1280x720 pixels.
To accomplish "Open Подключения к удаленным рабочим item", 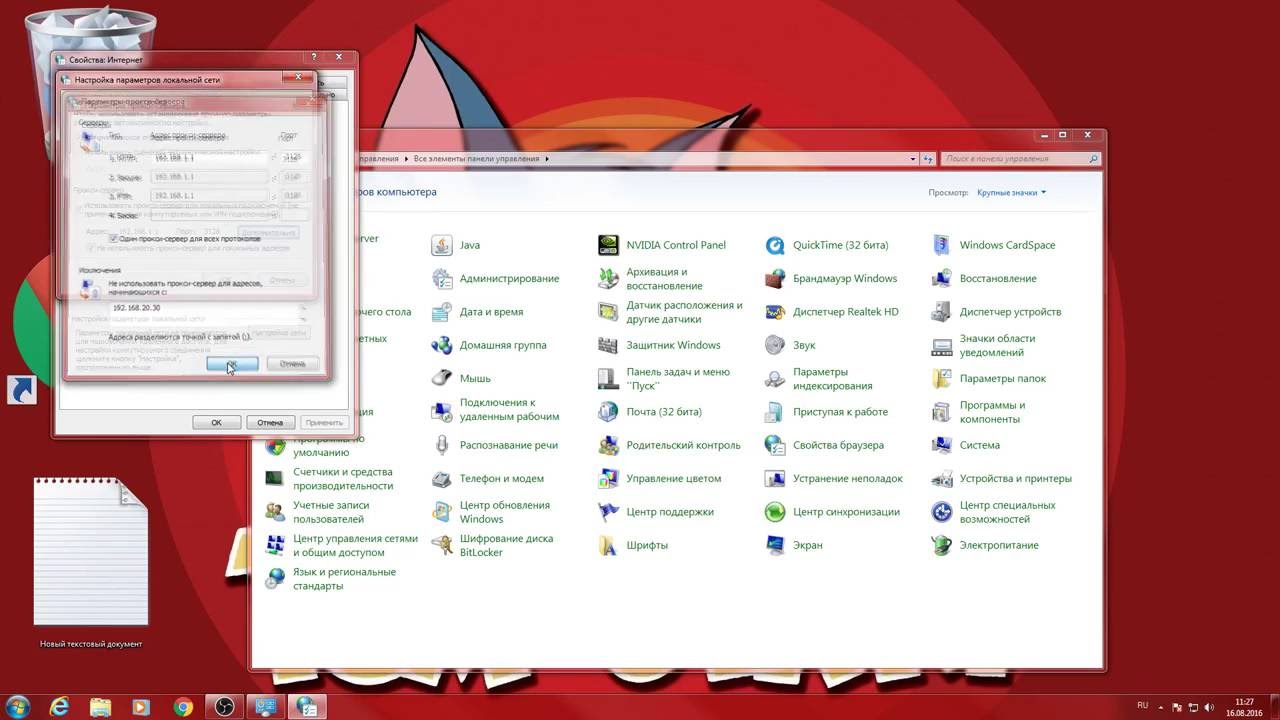I will [x=495, y=411].
